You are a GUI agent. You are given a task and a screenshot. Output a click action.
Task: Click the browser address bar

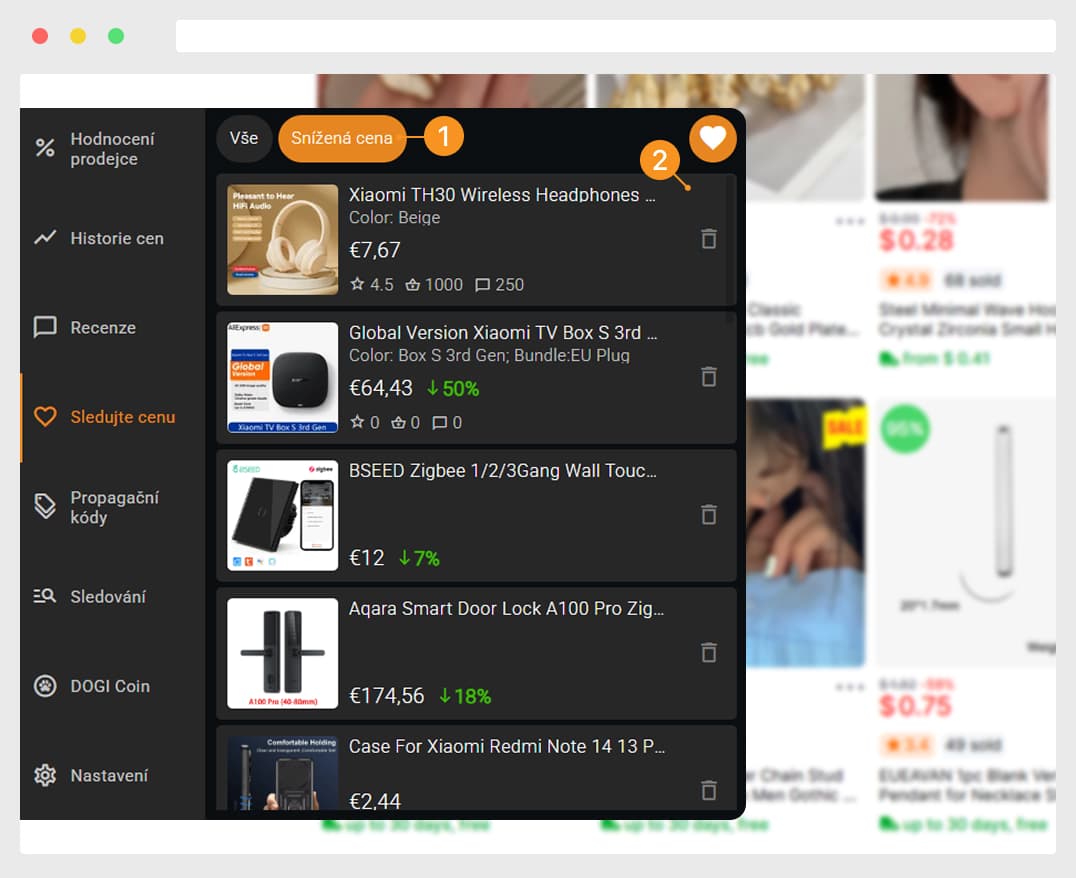tap(616, 36)
